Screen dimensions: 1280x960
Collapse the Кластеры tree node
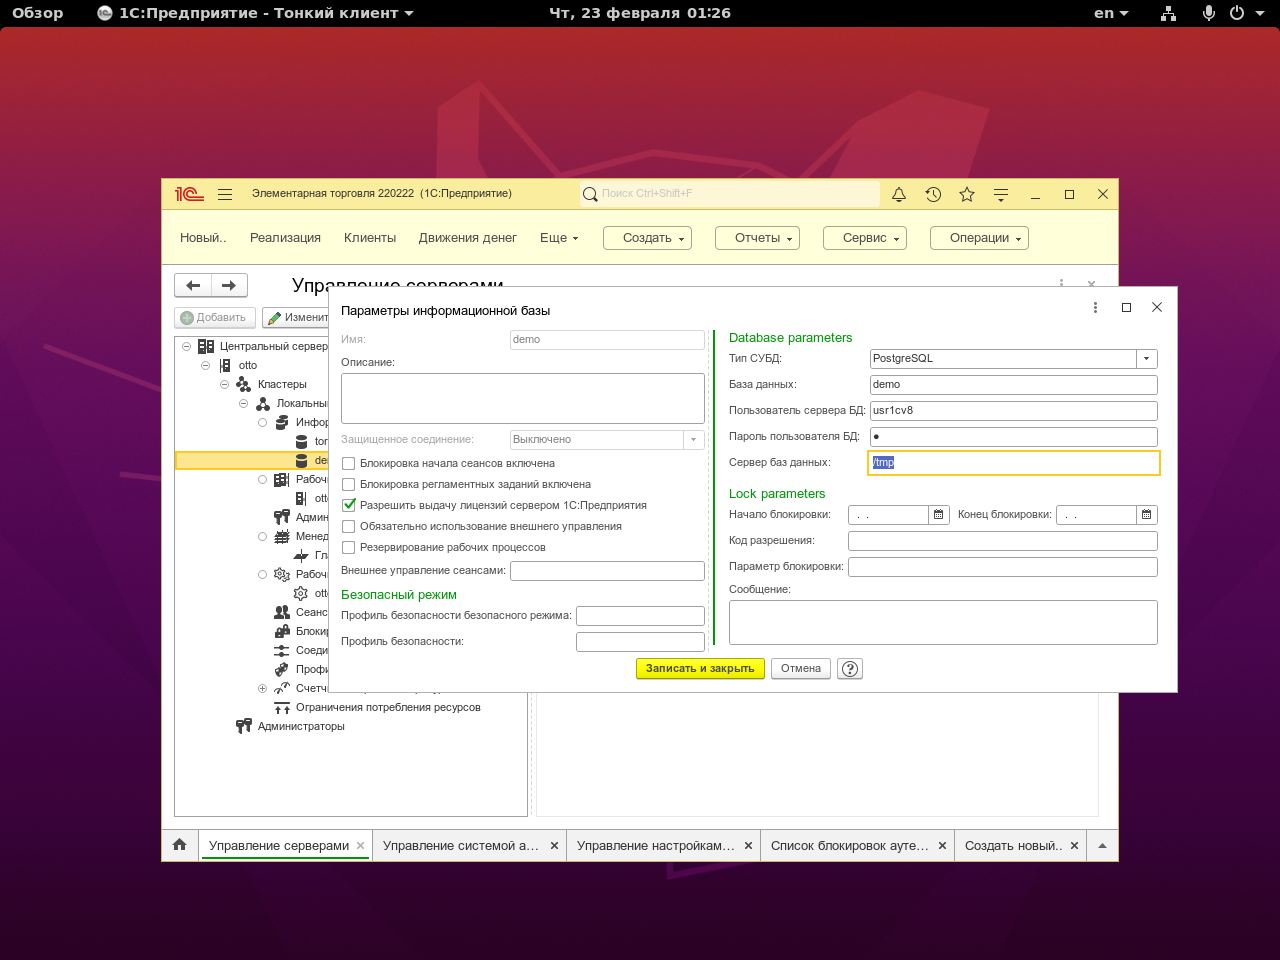pos(225,384)
